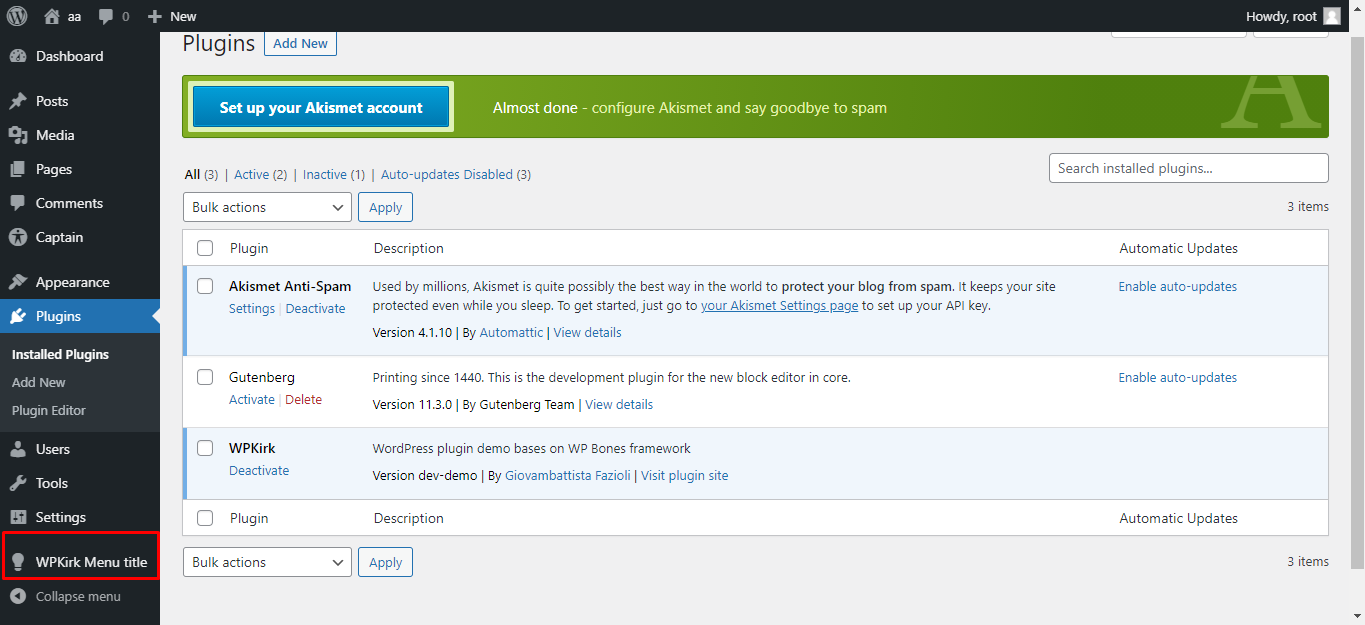This screenshot has height=625, width=1365.
Task: Enable auto-updates for Gutenberg
Action: 1177,377
